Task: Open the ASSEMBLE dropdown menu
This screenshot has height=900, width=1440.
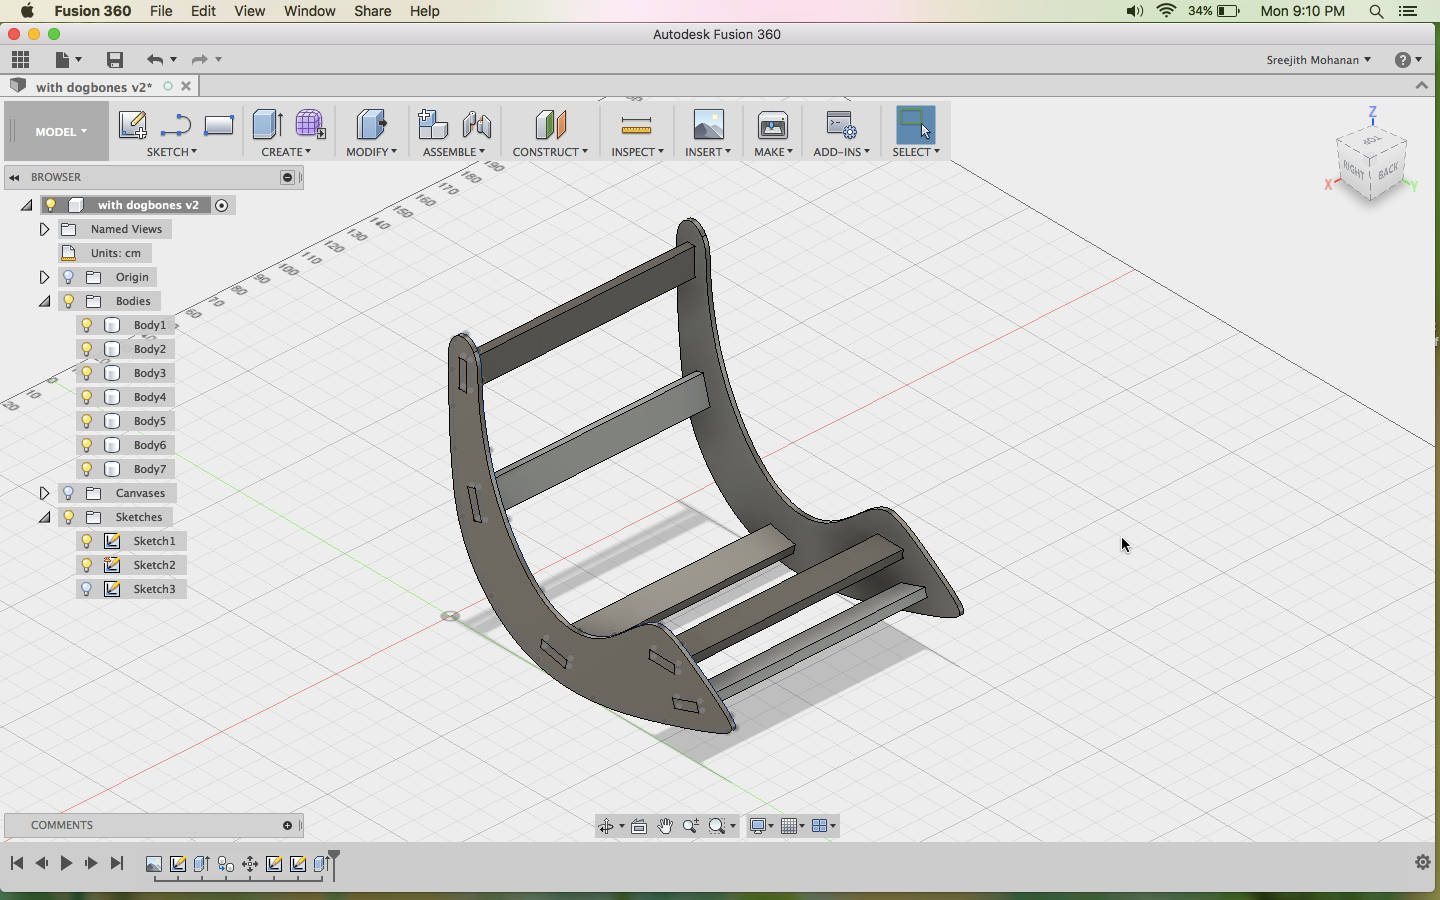Action: point(454,152)
